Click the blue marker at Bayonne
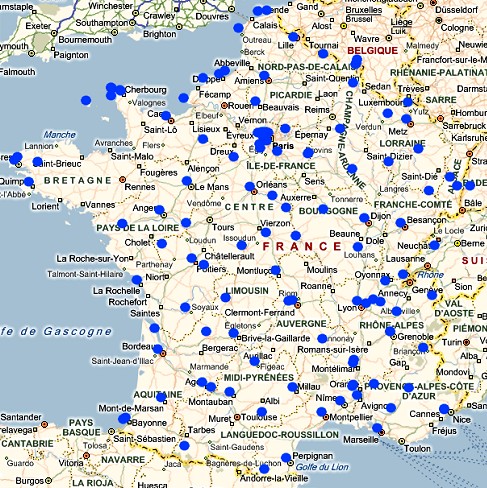 click(x=124, y=418)
